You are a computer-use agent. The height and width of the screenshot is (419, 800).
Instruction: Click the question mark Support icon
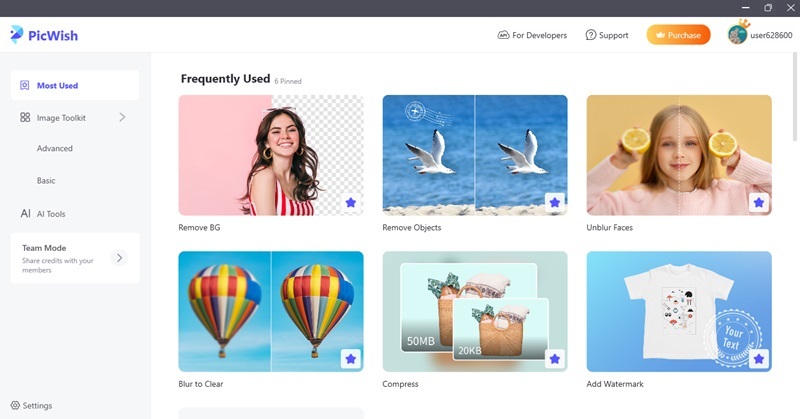(x=591, y=35)
